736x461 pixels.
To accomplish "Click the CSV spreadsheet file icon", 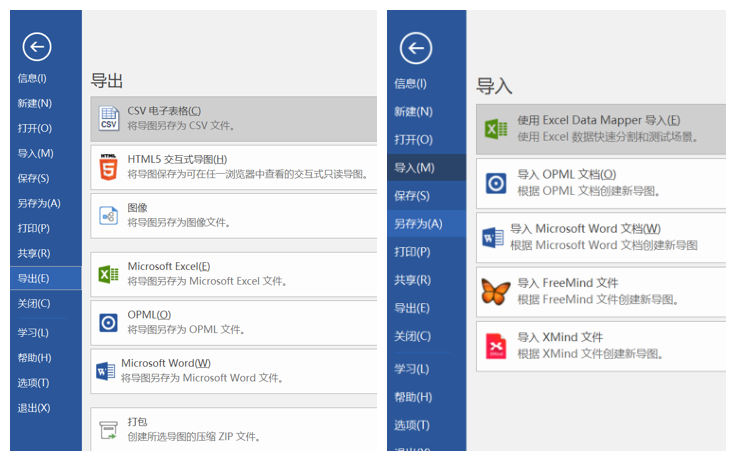I will (108, 118).
